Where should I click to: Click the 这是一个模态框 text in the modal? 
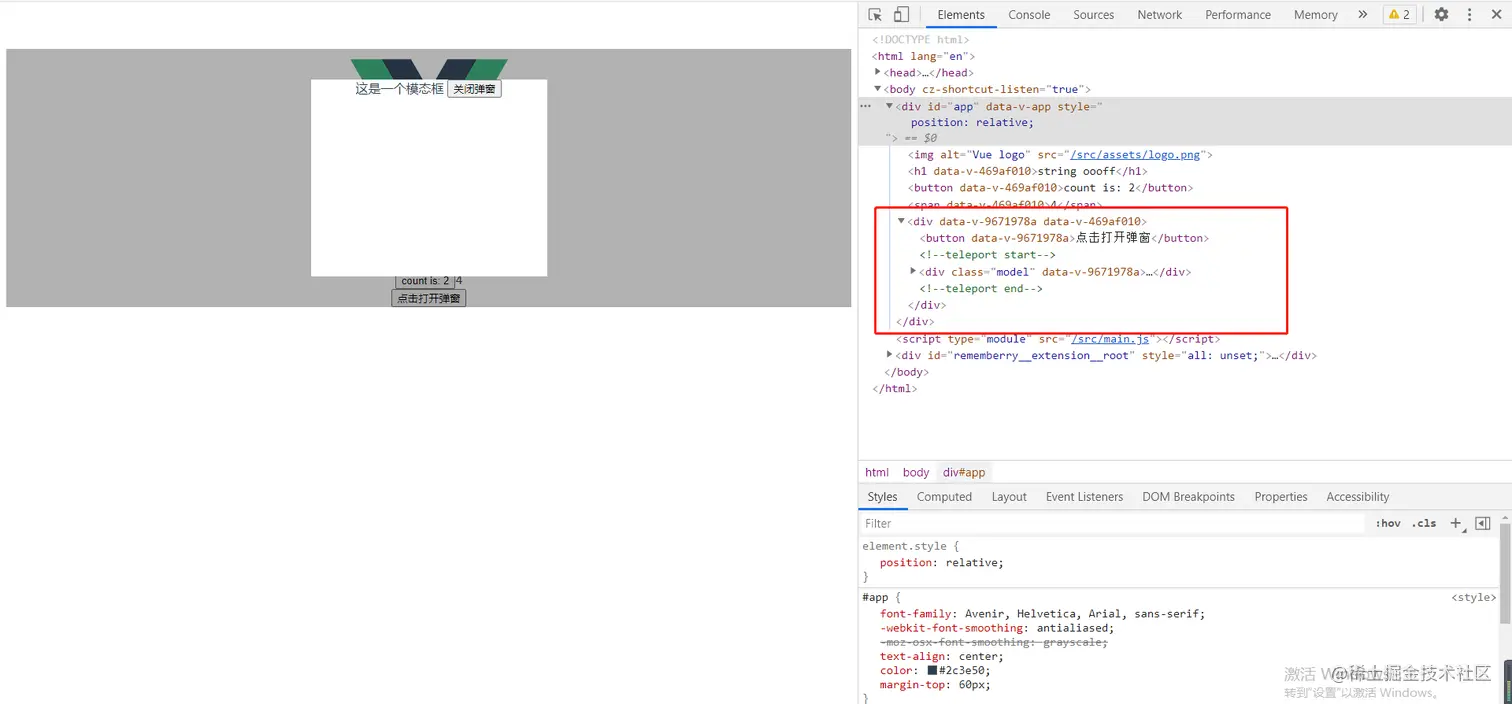399,89
